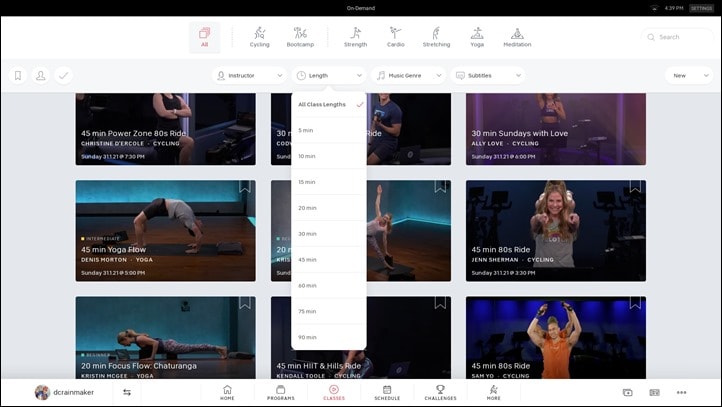This screenshot has width=722, height=407.
Task: Choose the 90 min length option
Action: tap(329, 337)
